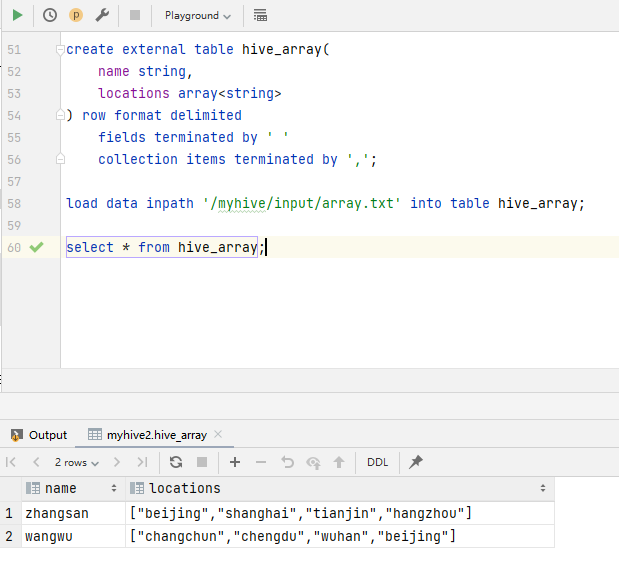Add a new row with plus icon

point(235,462)
